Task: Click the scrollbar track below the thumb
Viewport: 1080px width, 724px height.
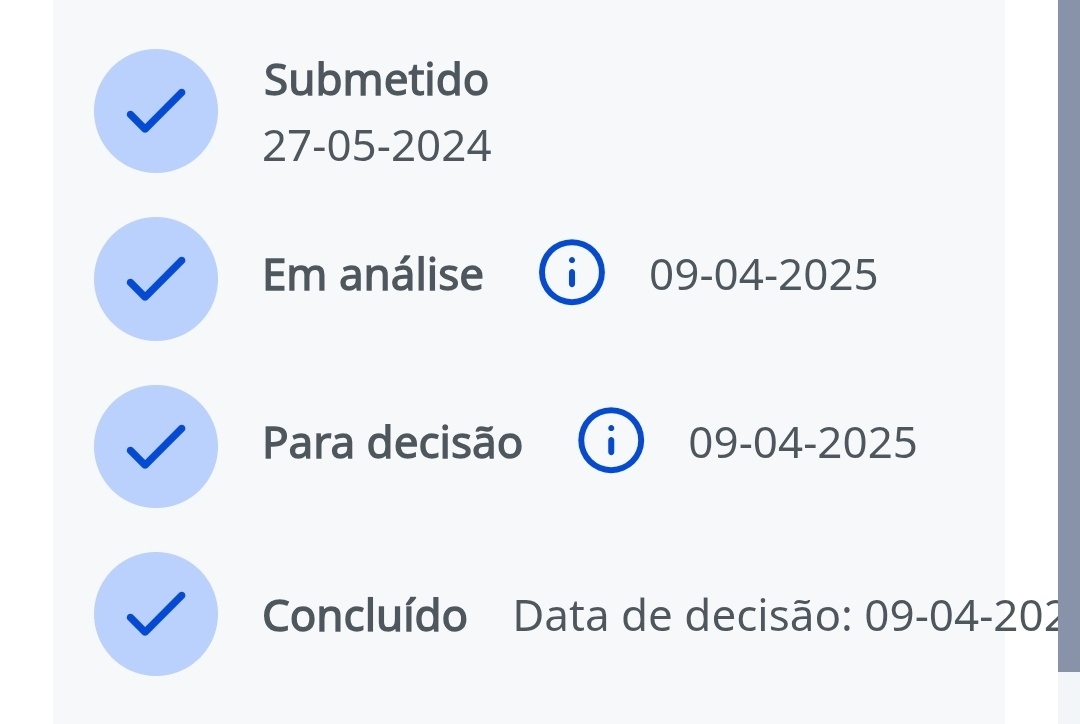Action: click(x=1068, y=698)
